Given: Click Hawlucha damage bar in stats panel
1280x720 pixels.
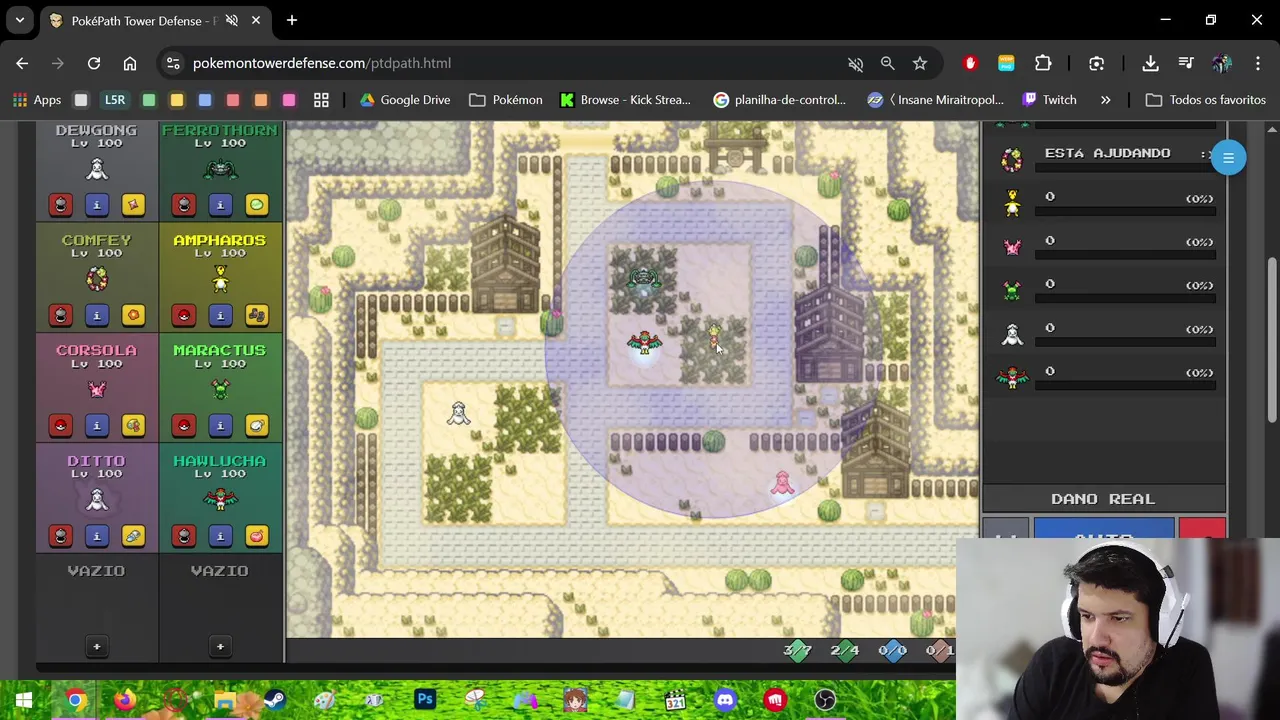Looking at the screenshot, I should [x=1125, y=386].
